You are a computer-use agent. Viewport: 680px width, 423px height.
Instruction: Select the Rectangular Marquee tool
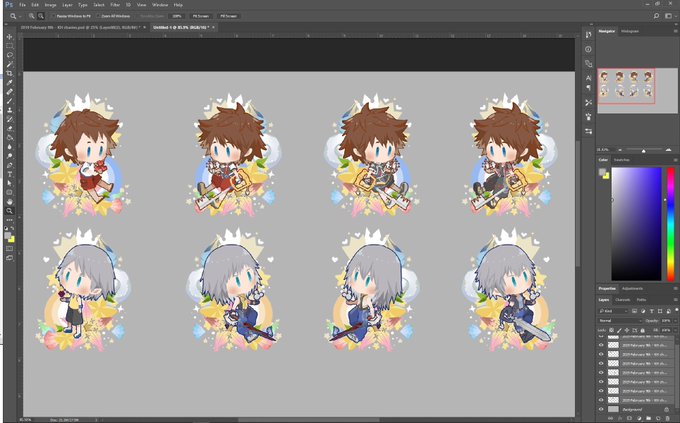[10, 46]
